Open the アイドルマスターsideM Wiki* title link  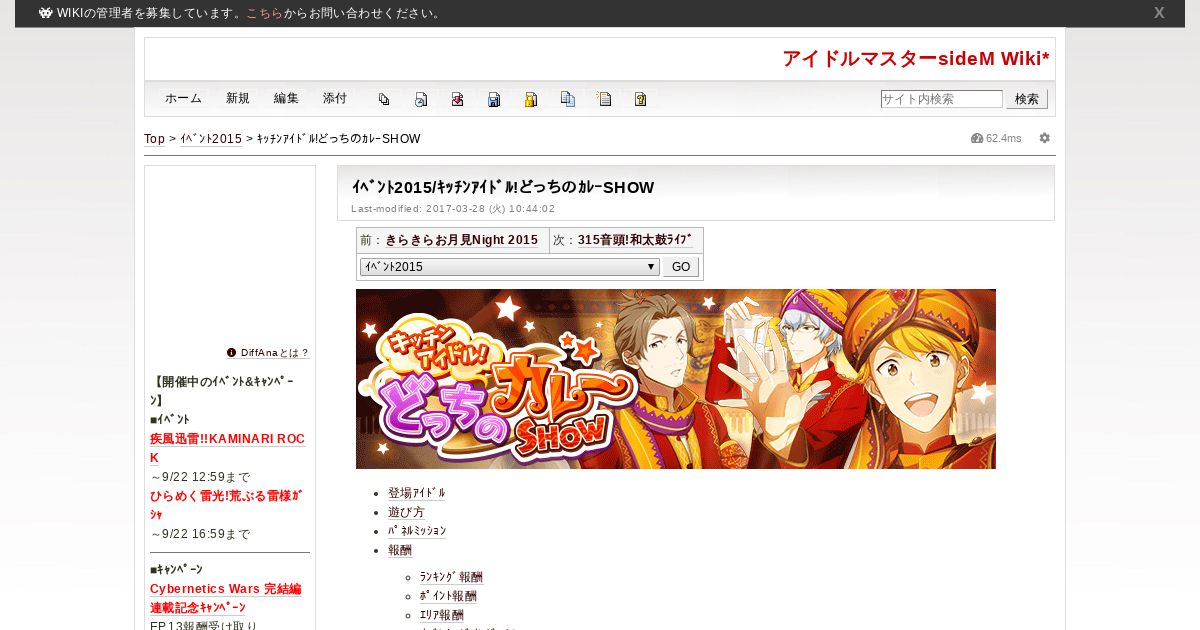click(916, 58)
